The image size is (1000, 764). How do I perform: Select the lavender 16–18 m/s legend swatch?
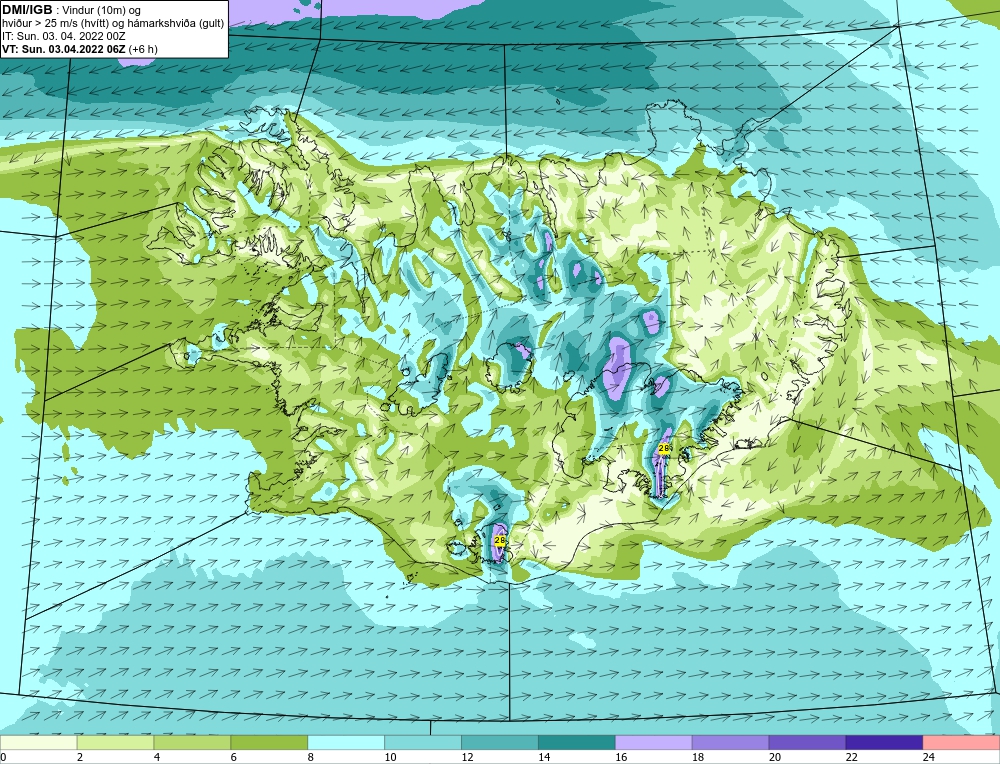click(x=654, y=743)
